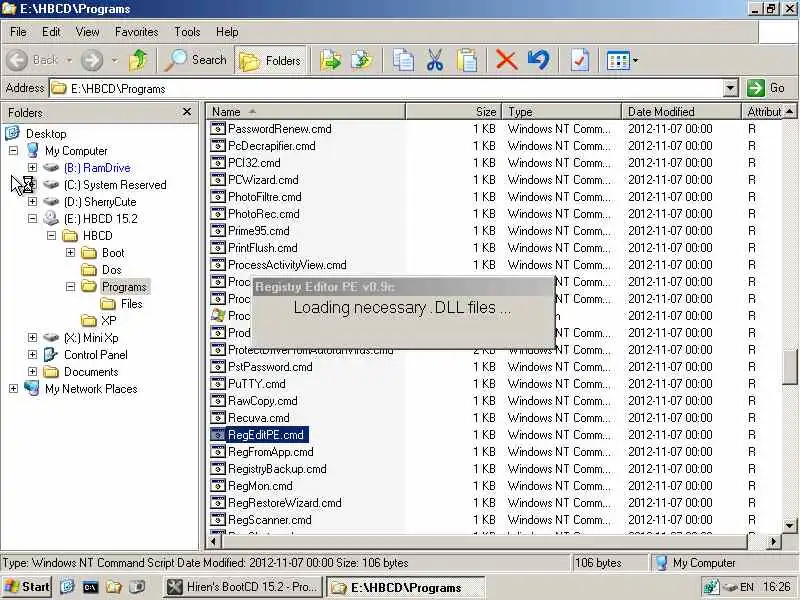Image resolution: width=800 pixels, height=600 pixels.
Task: Select Desktop in folder tree
Action: (x=46, y=134)
